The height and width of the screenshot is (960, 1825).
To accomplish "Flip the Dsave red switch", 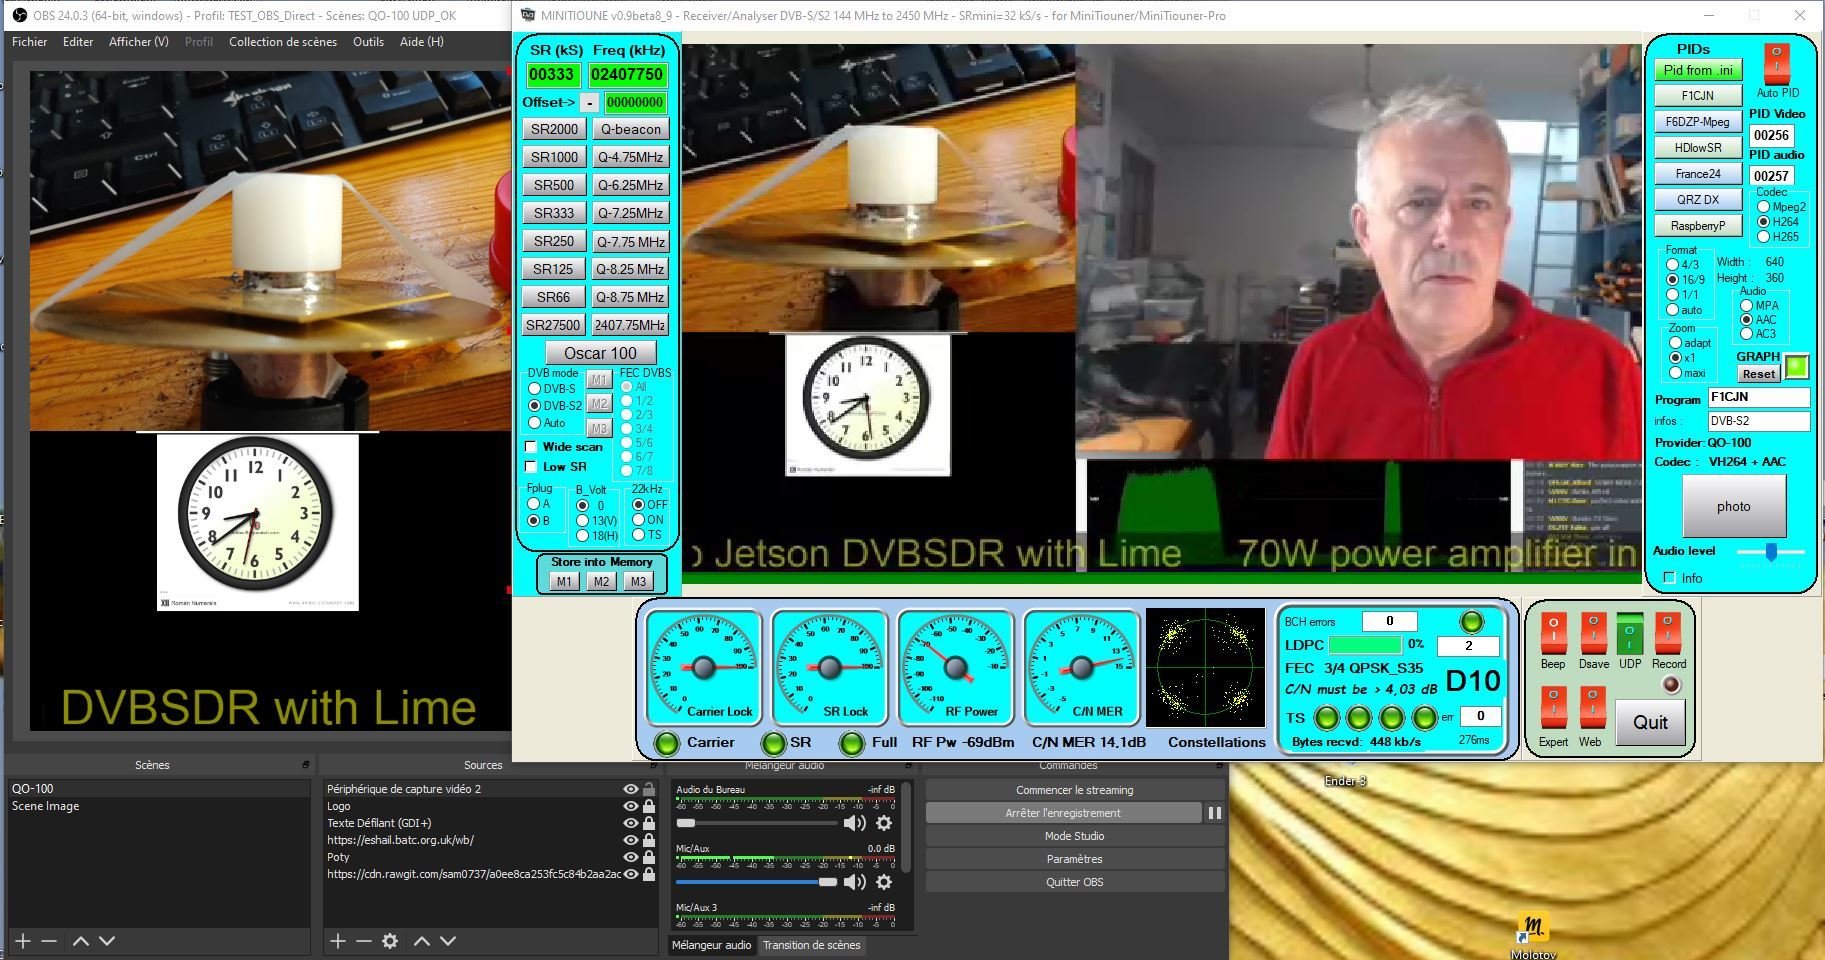I will click(x=1593, y=633).
